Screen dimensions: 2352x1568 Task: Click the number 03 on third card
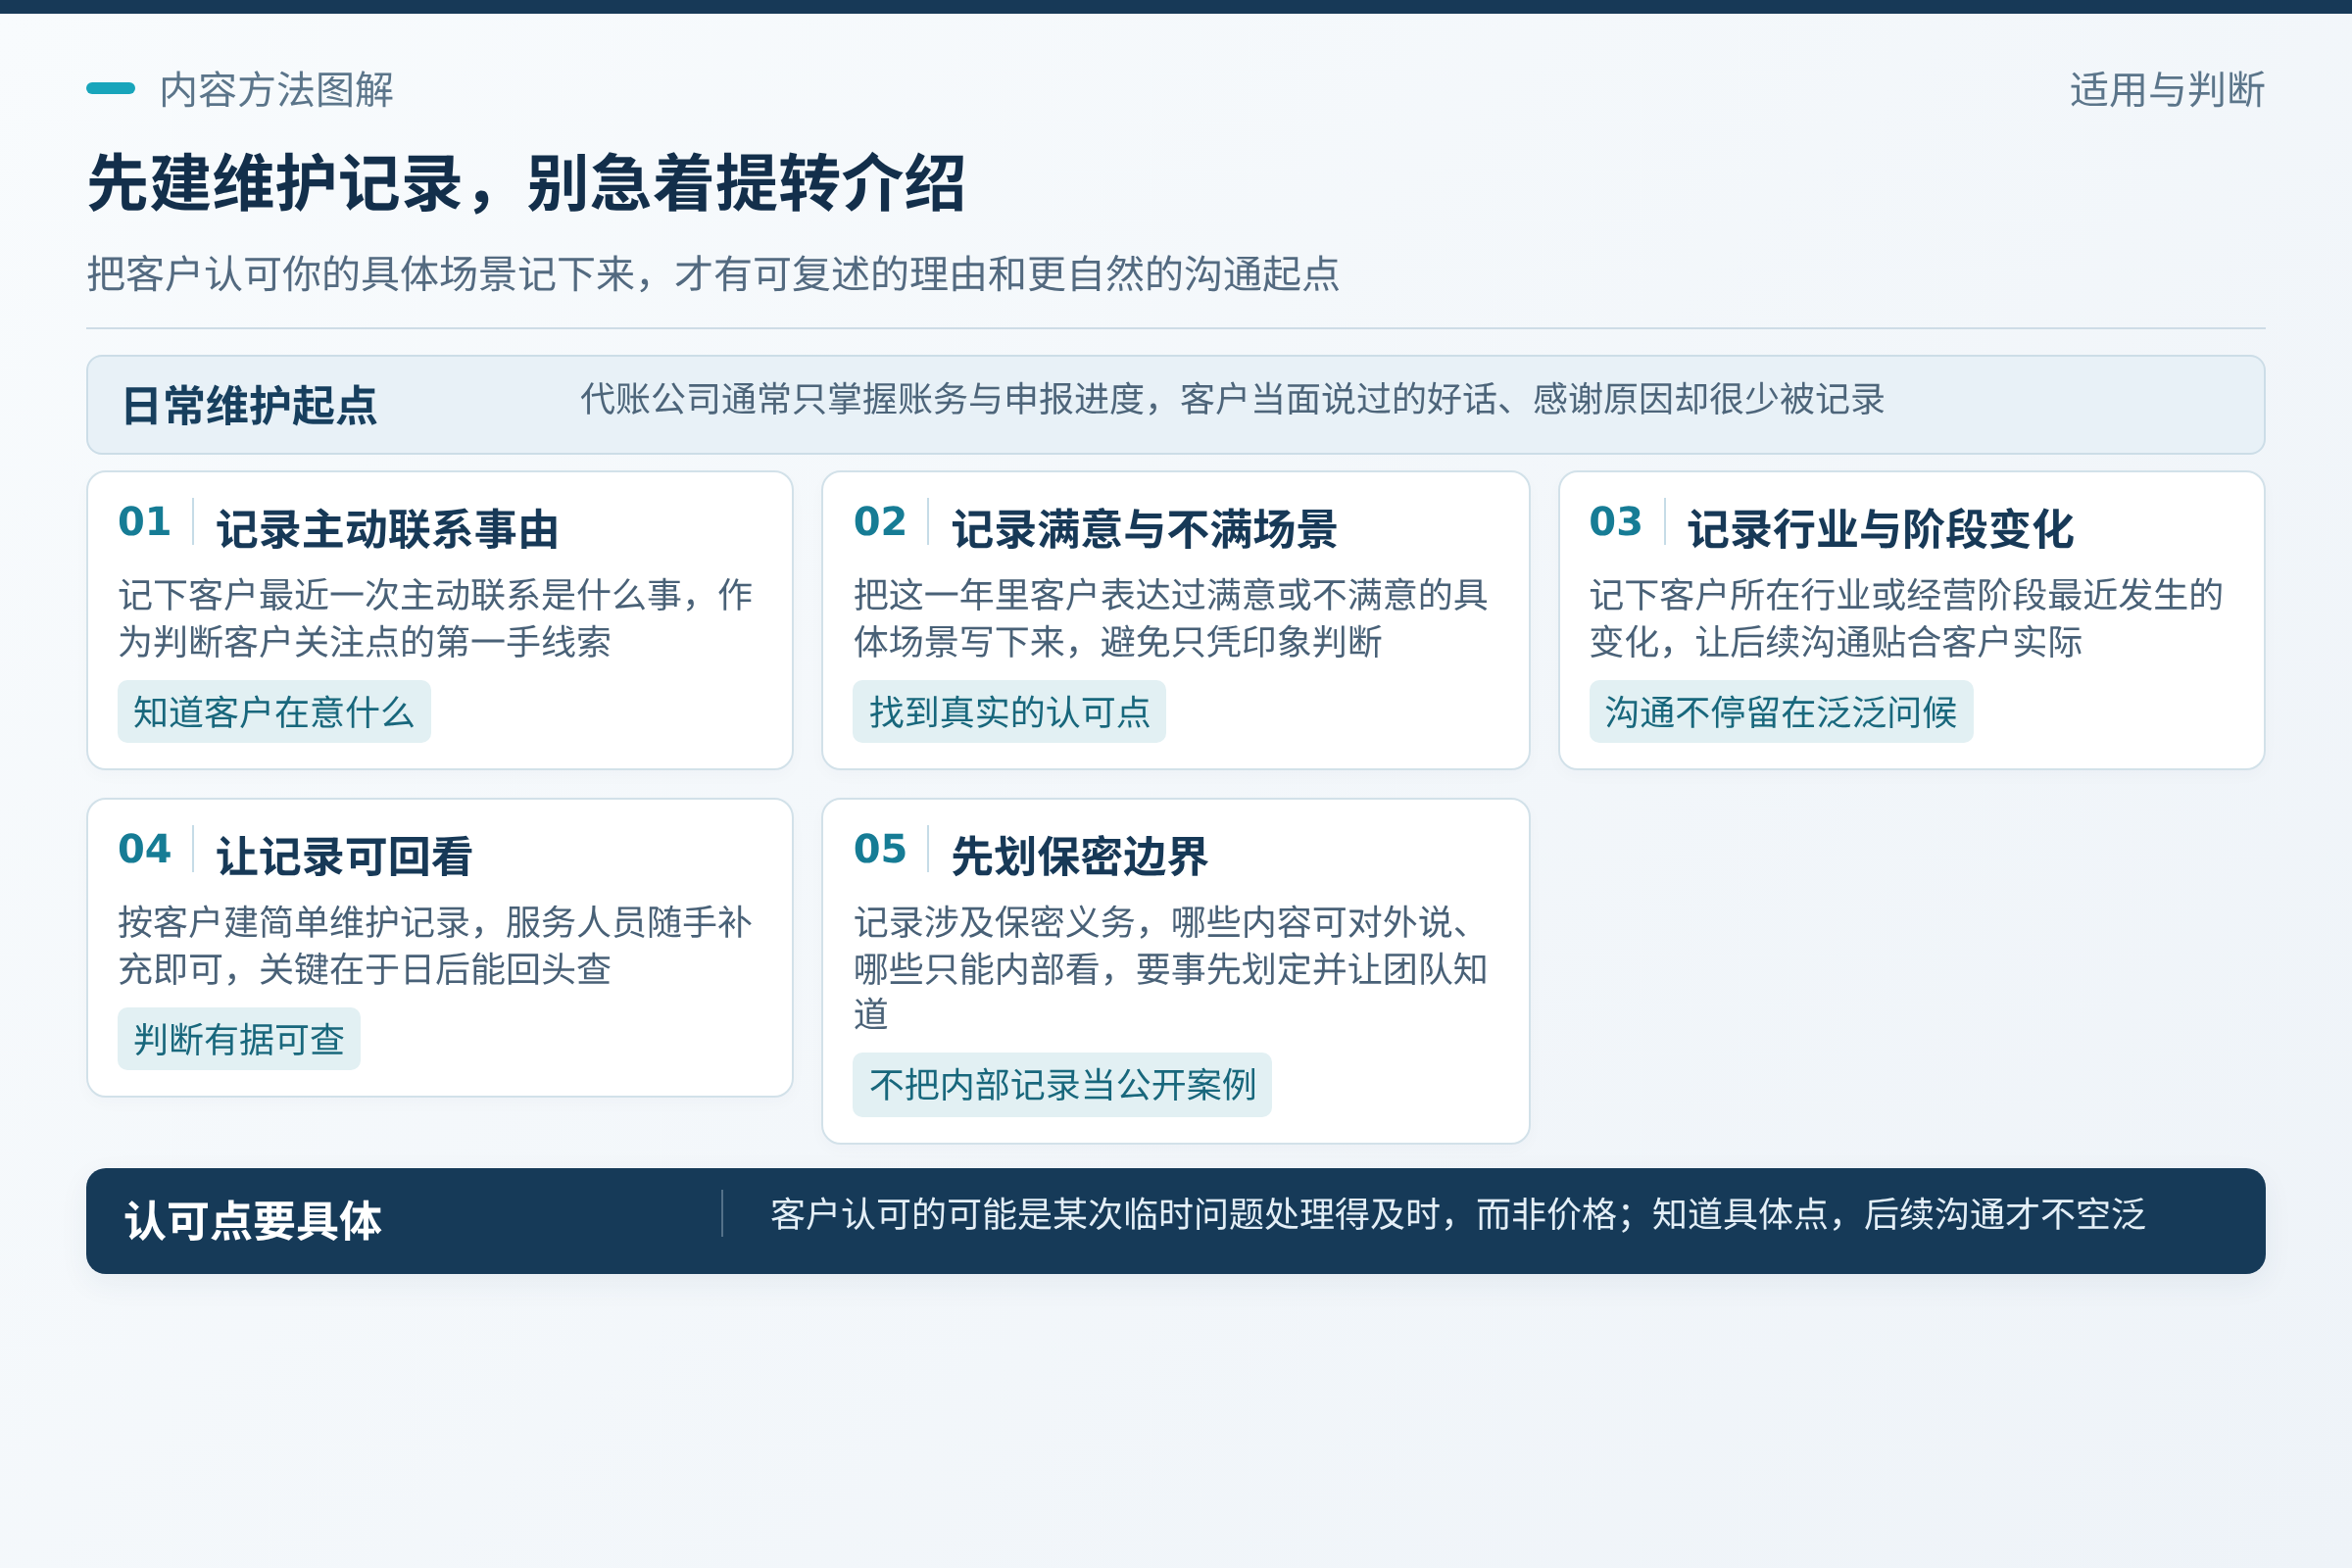pos(1616,521)
